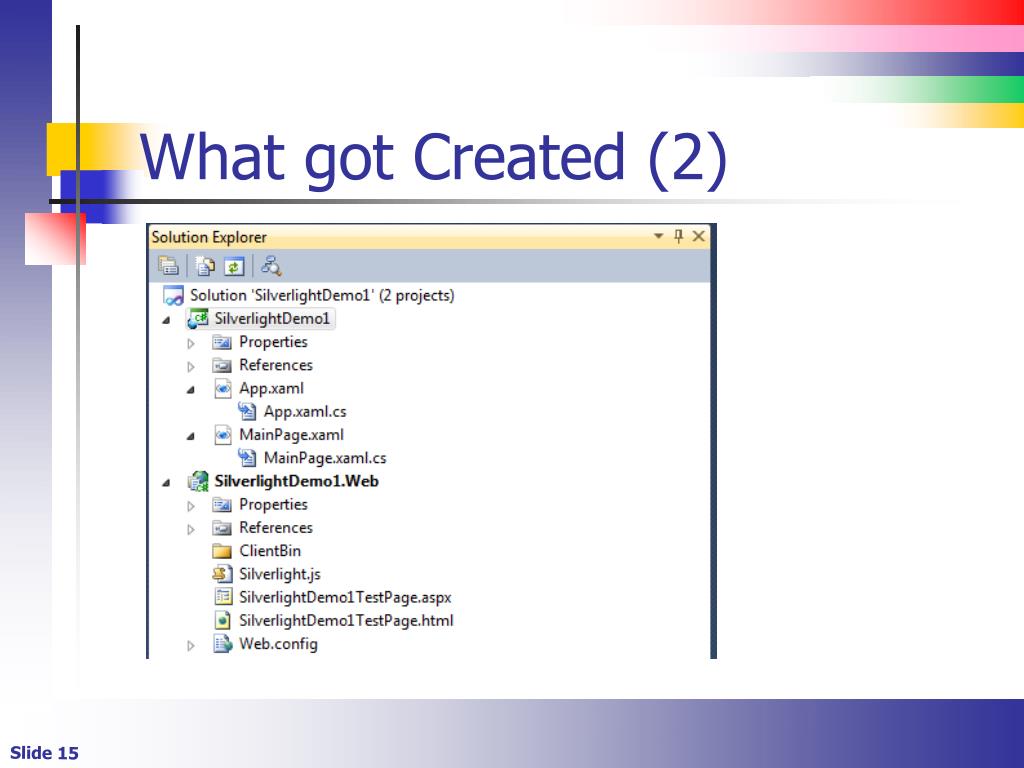Select the ClientBin folder
Image resolution: width=1024 pixels, height=768 pixels.
tap(270, 551)
